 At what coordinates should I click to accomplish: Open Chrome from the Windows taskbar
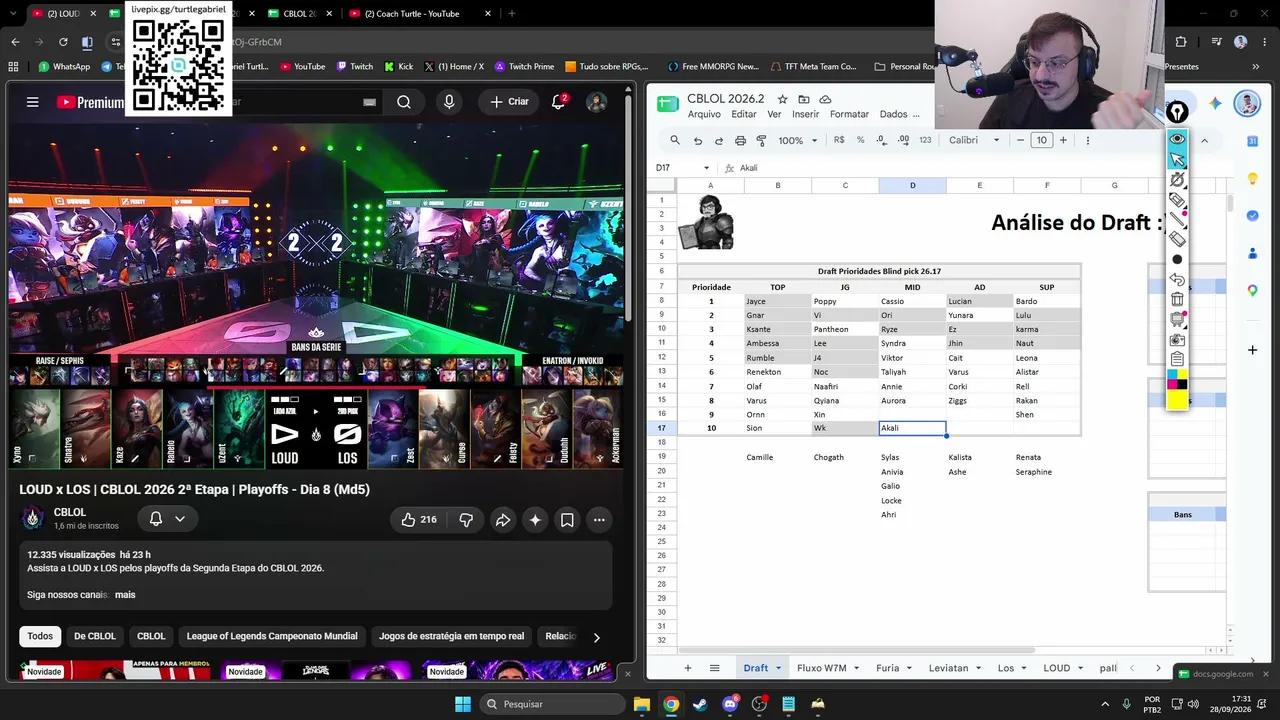[x=671, y=704]
